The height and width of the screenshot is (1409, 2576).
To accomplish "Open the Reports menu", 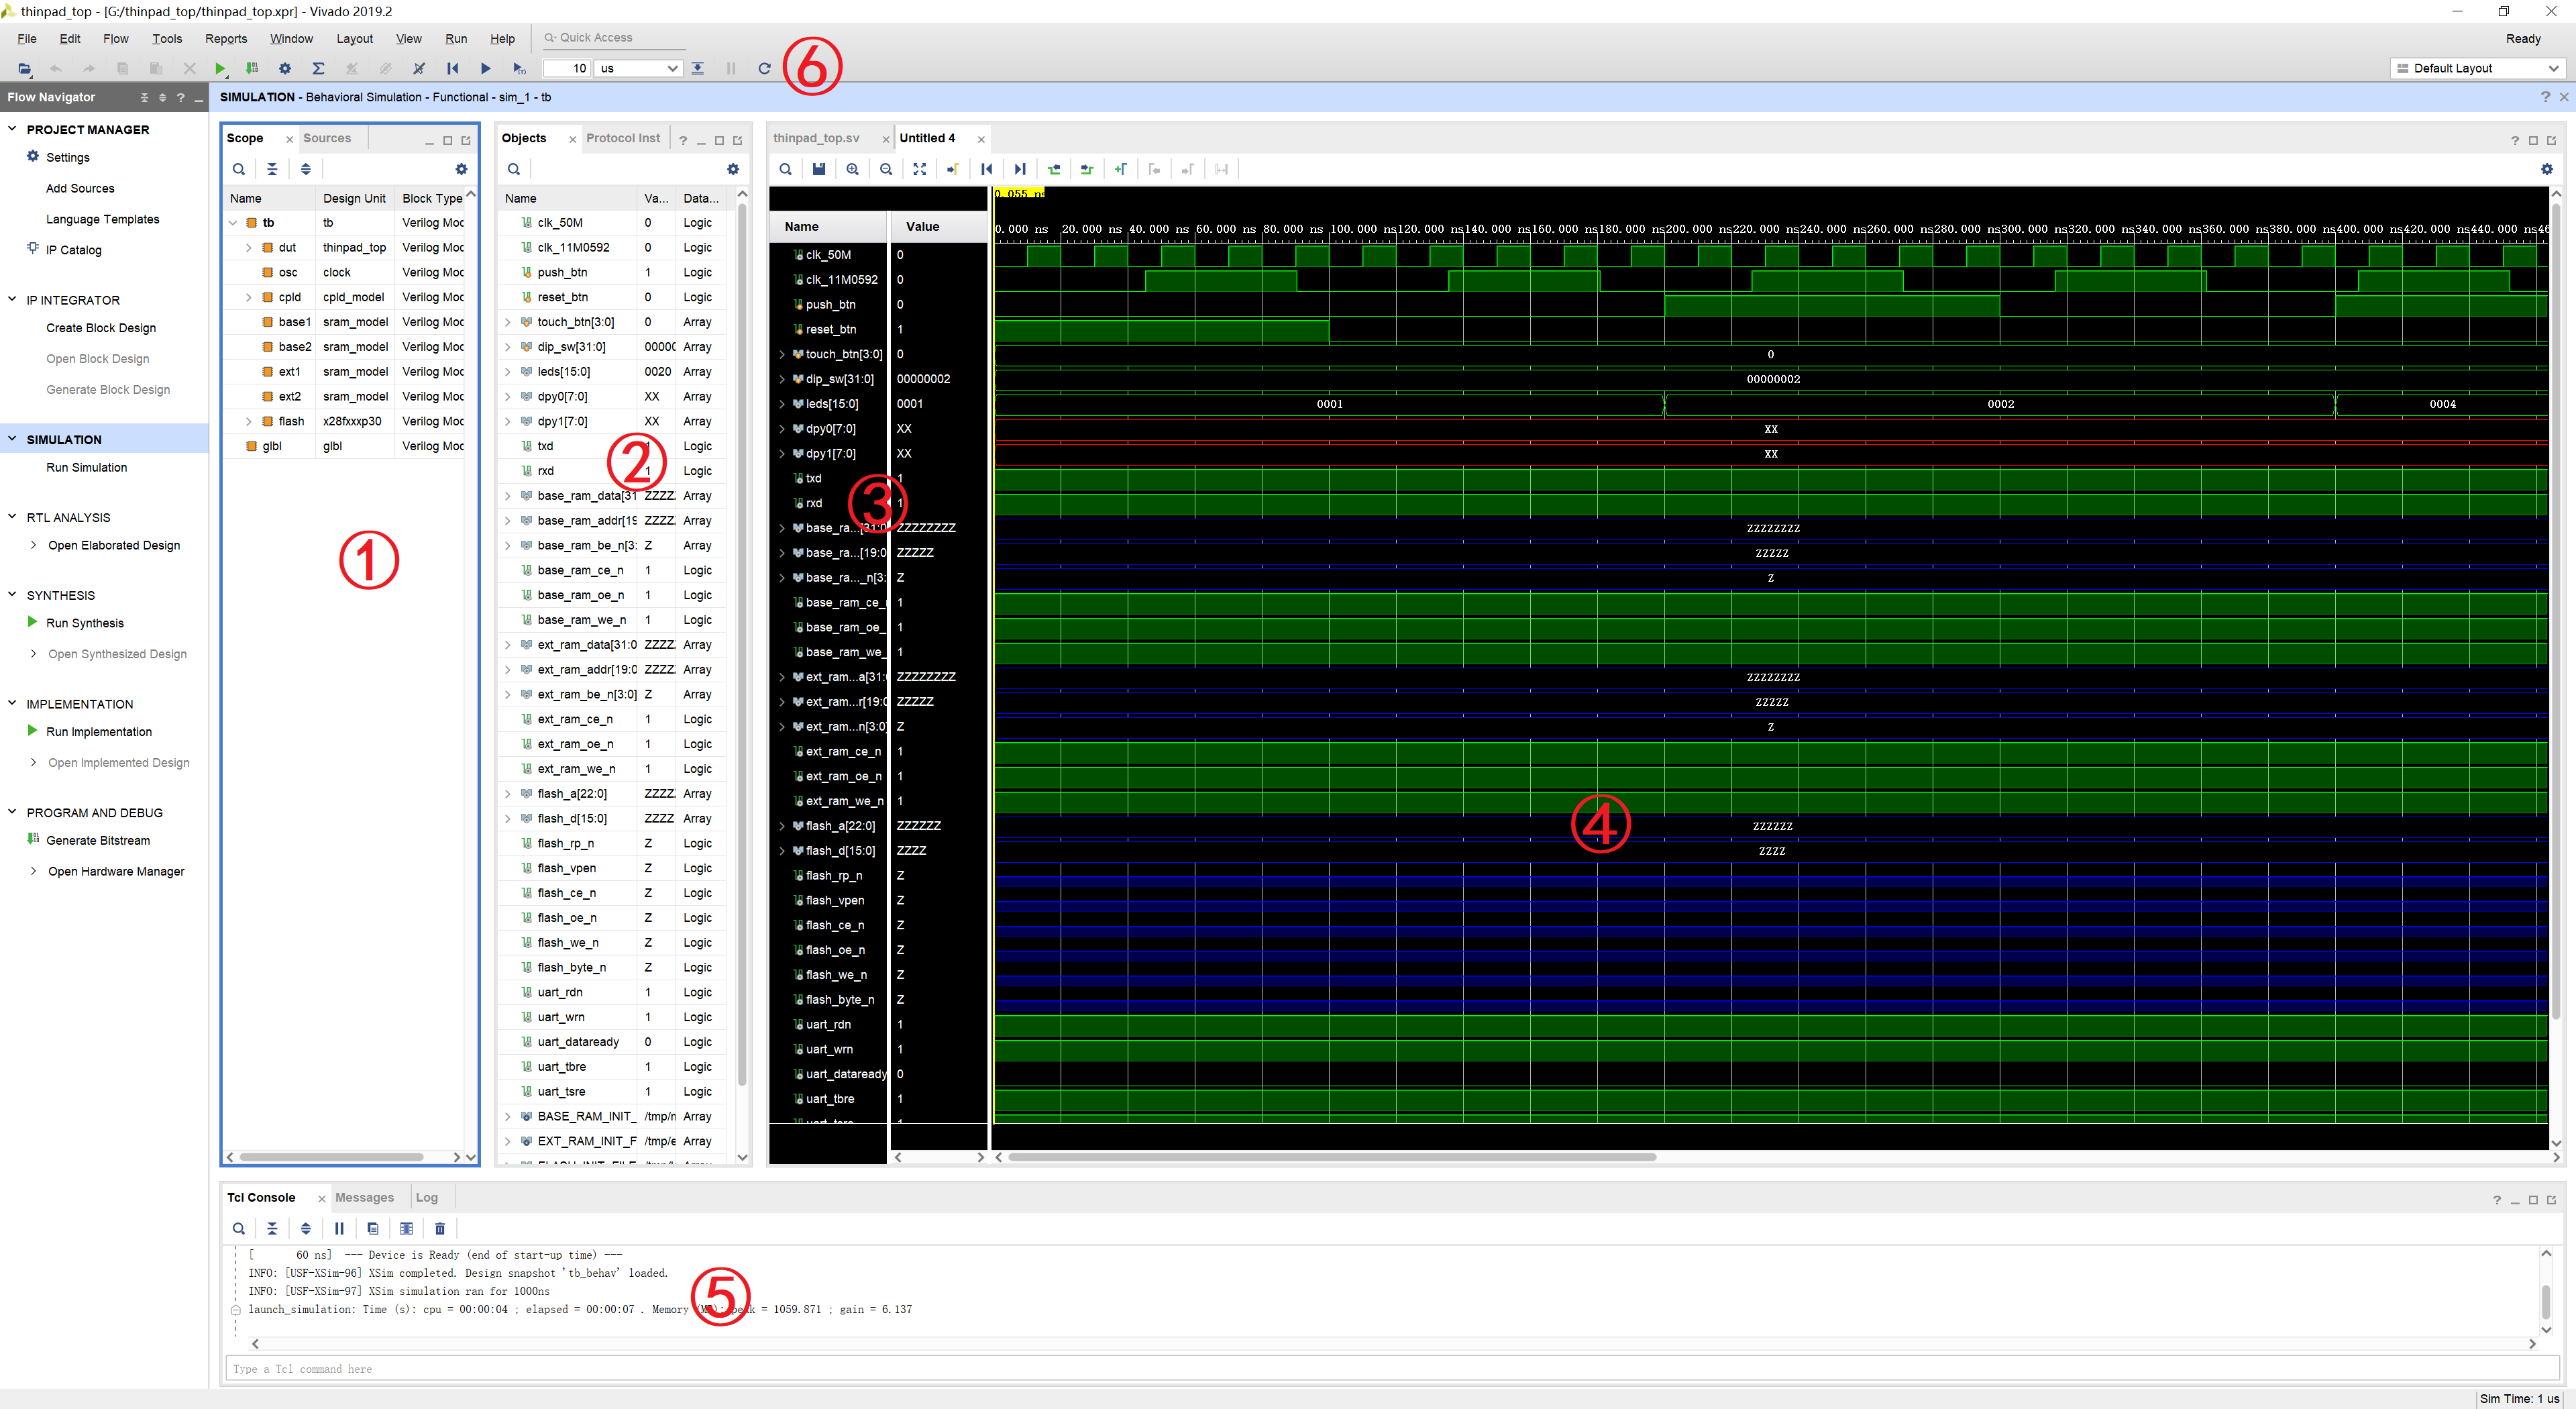I will (226, 39).
